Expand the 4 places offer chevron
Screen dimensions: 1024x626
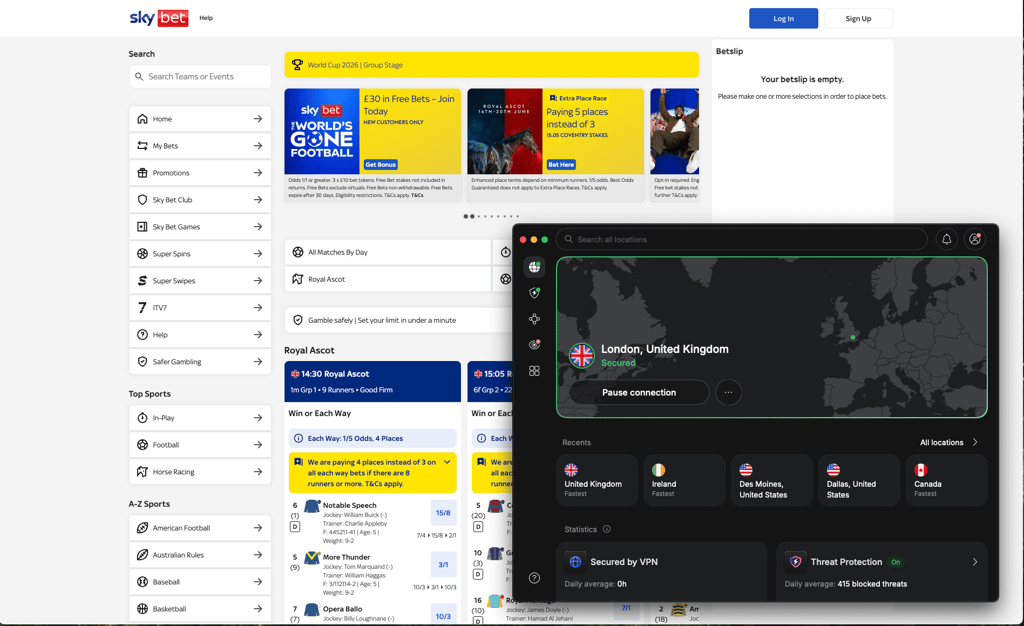447,462
